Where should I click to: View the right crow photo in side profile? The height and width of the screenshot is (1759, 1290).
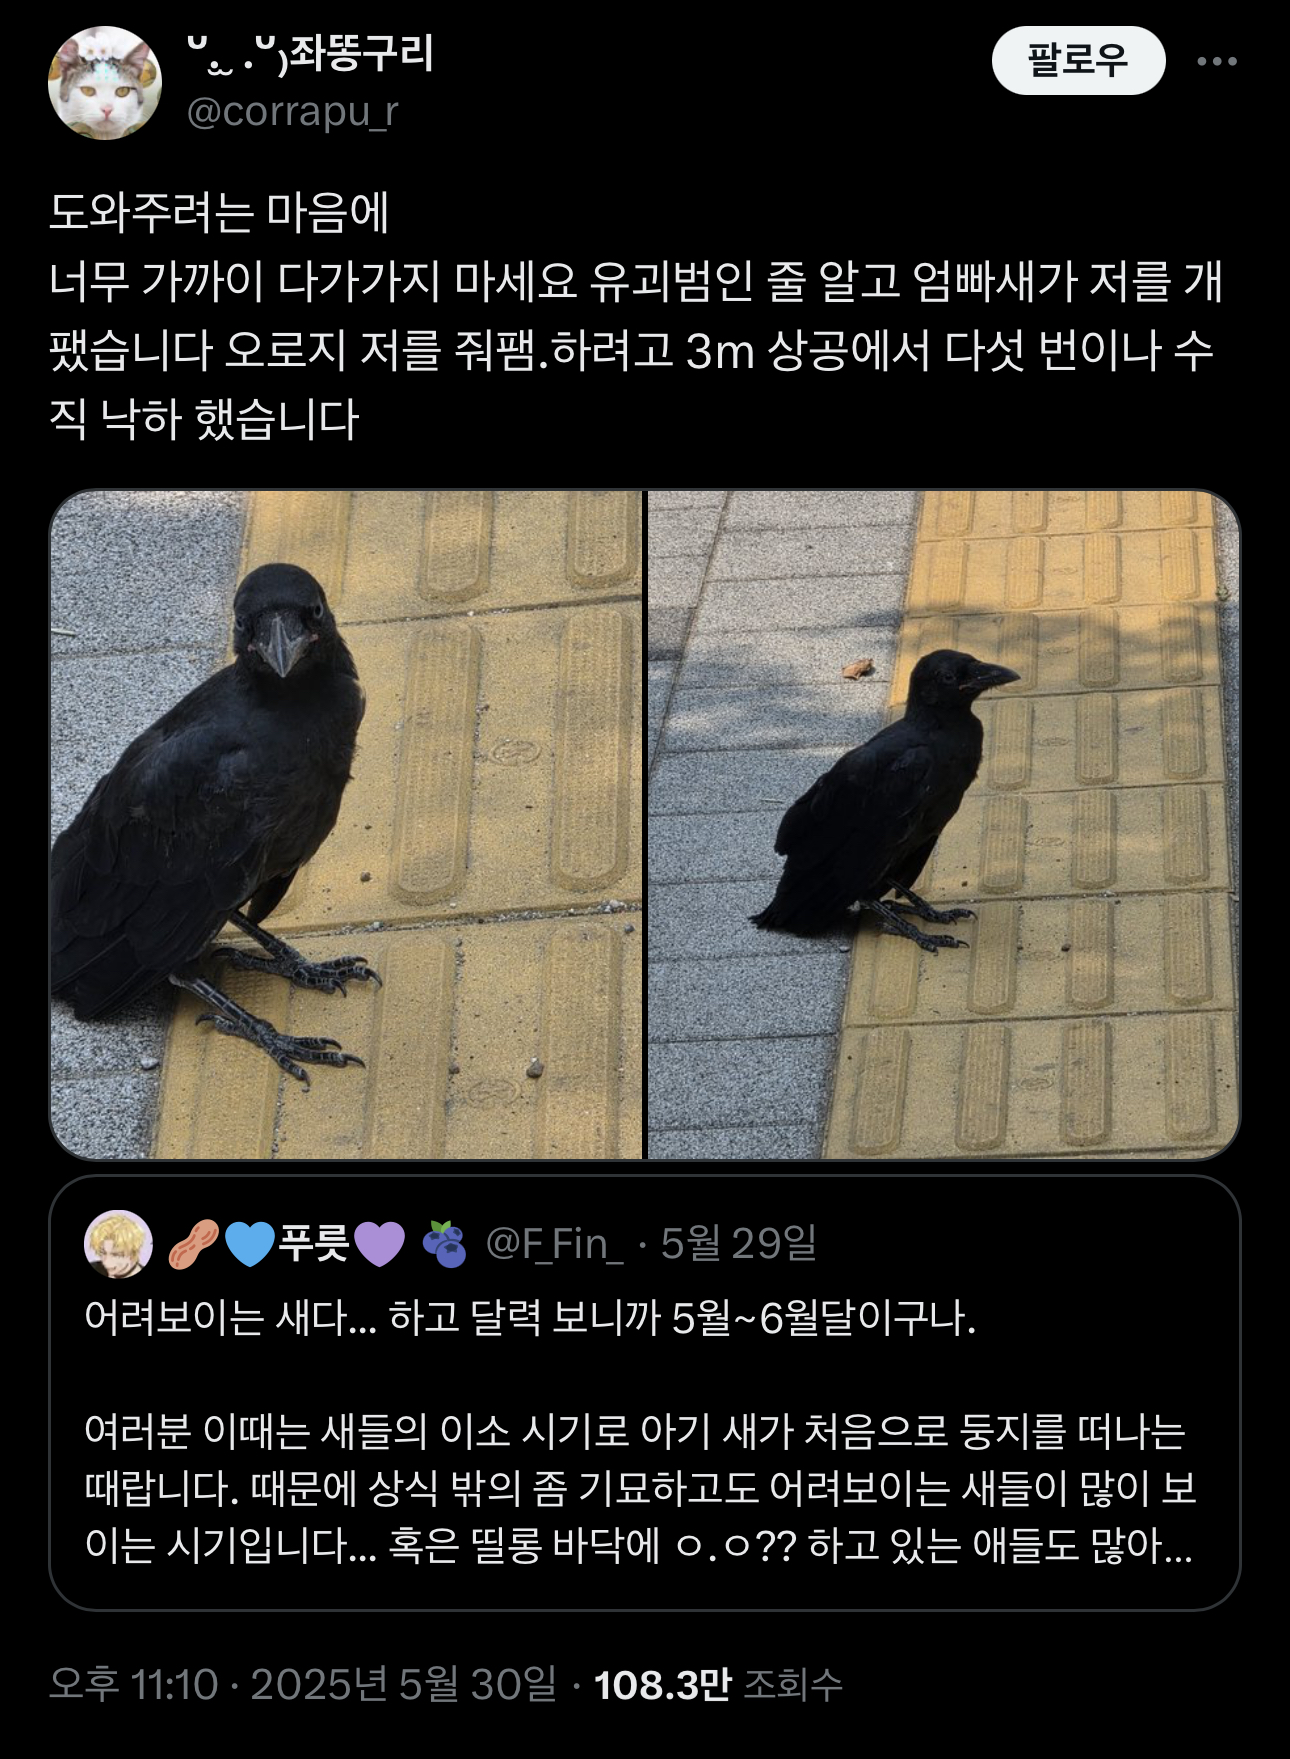click(x=944, y=825)
